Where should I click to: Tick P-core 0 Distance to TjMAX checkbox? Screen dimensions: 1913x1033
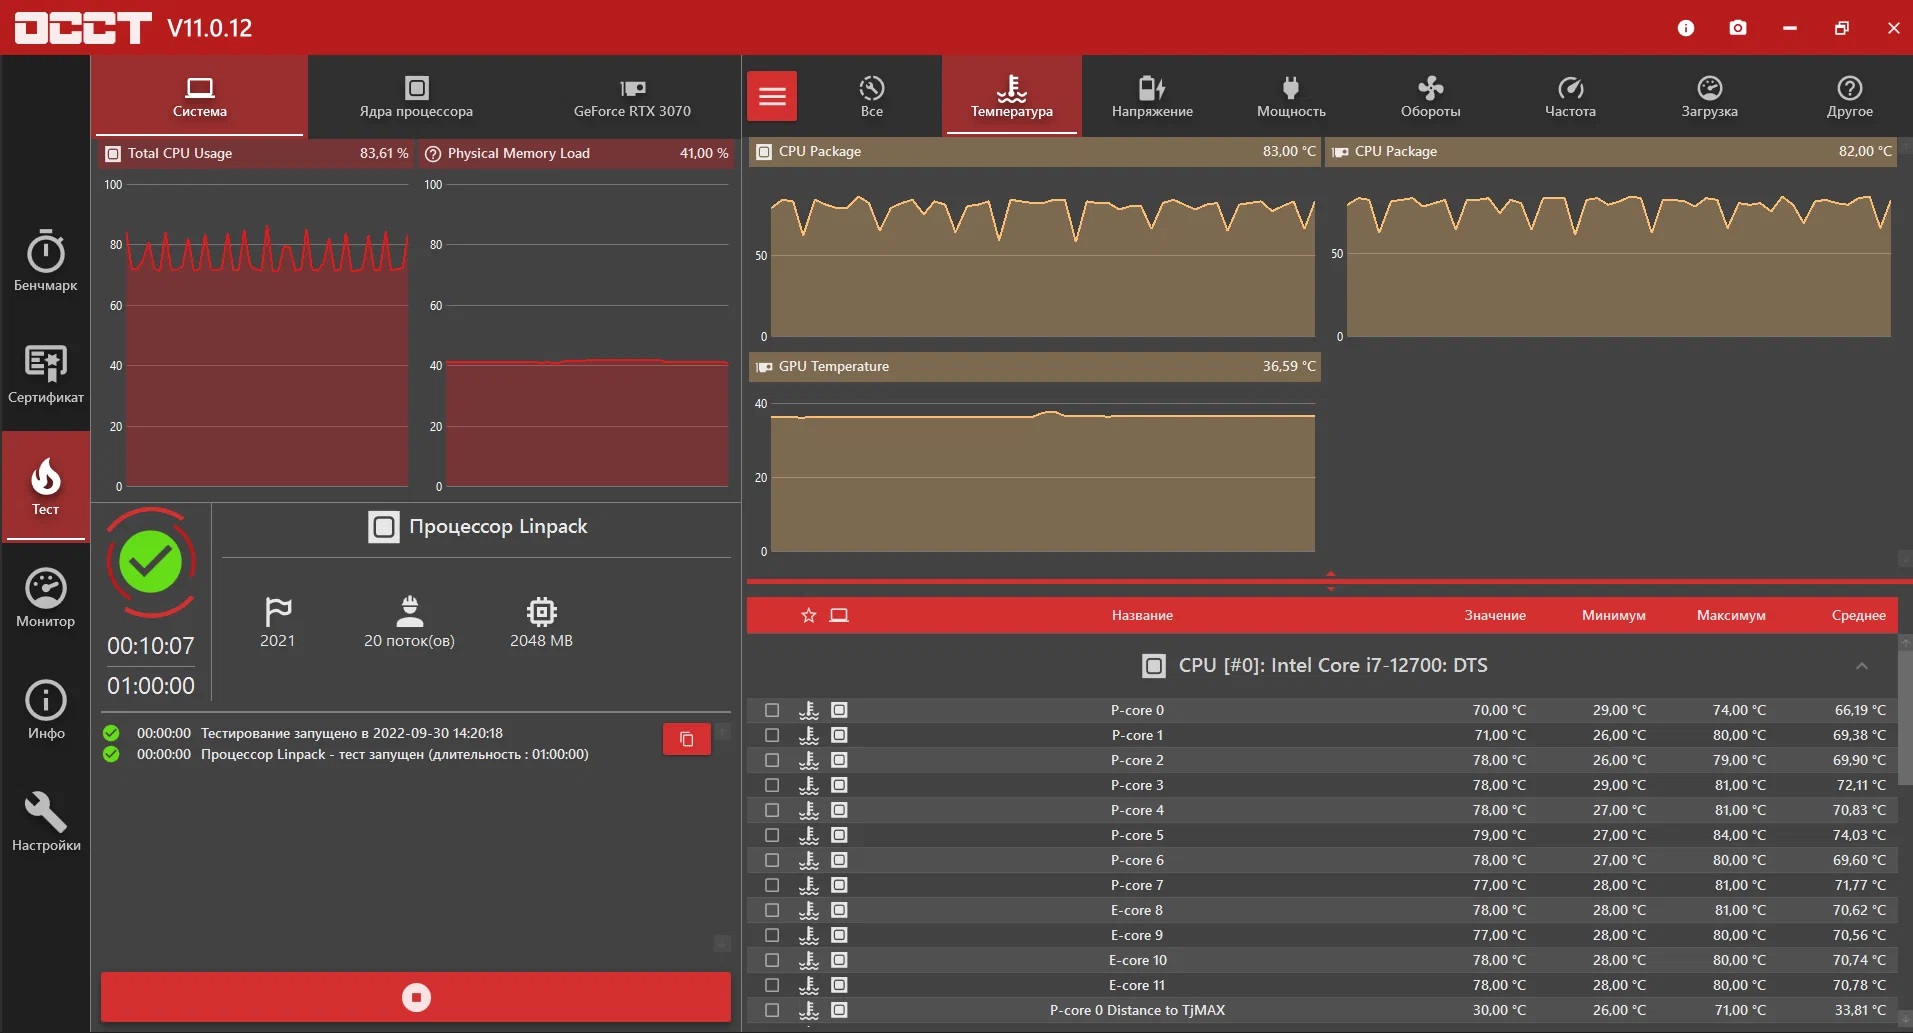[x=772, y=1010]
